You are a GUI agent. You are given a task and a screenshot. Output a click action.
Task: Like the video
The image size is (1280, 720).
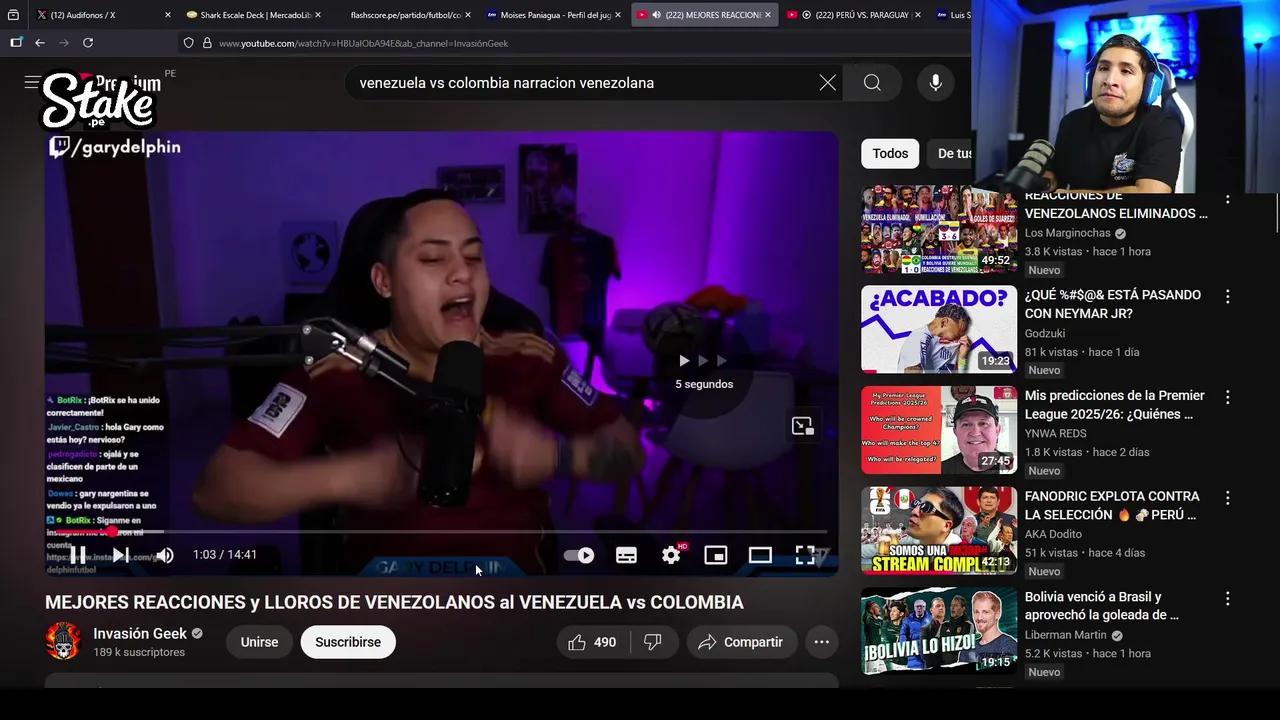[x=592, y=642]
